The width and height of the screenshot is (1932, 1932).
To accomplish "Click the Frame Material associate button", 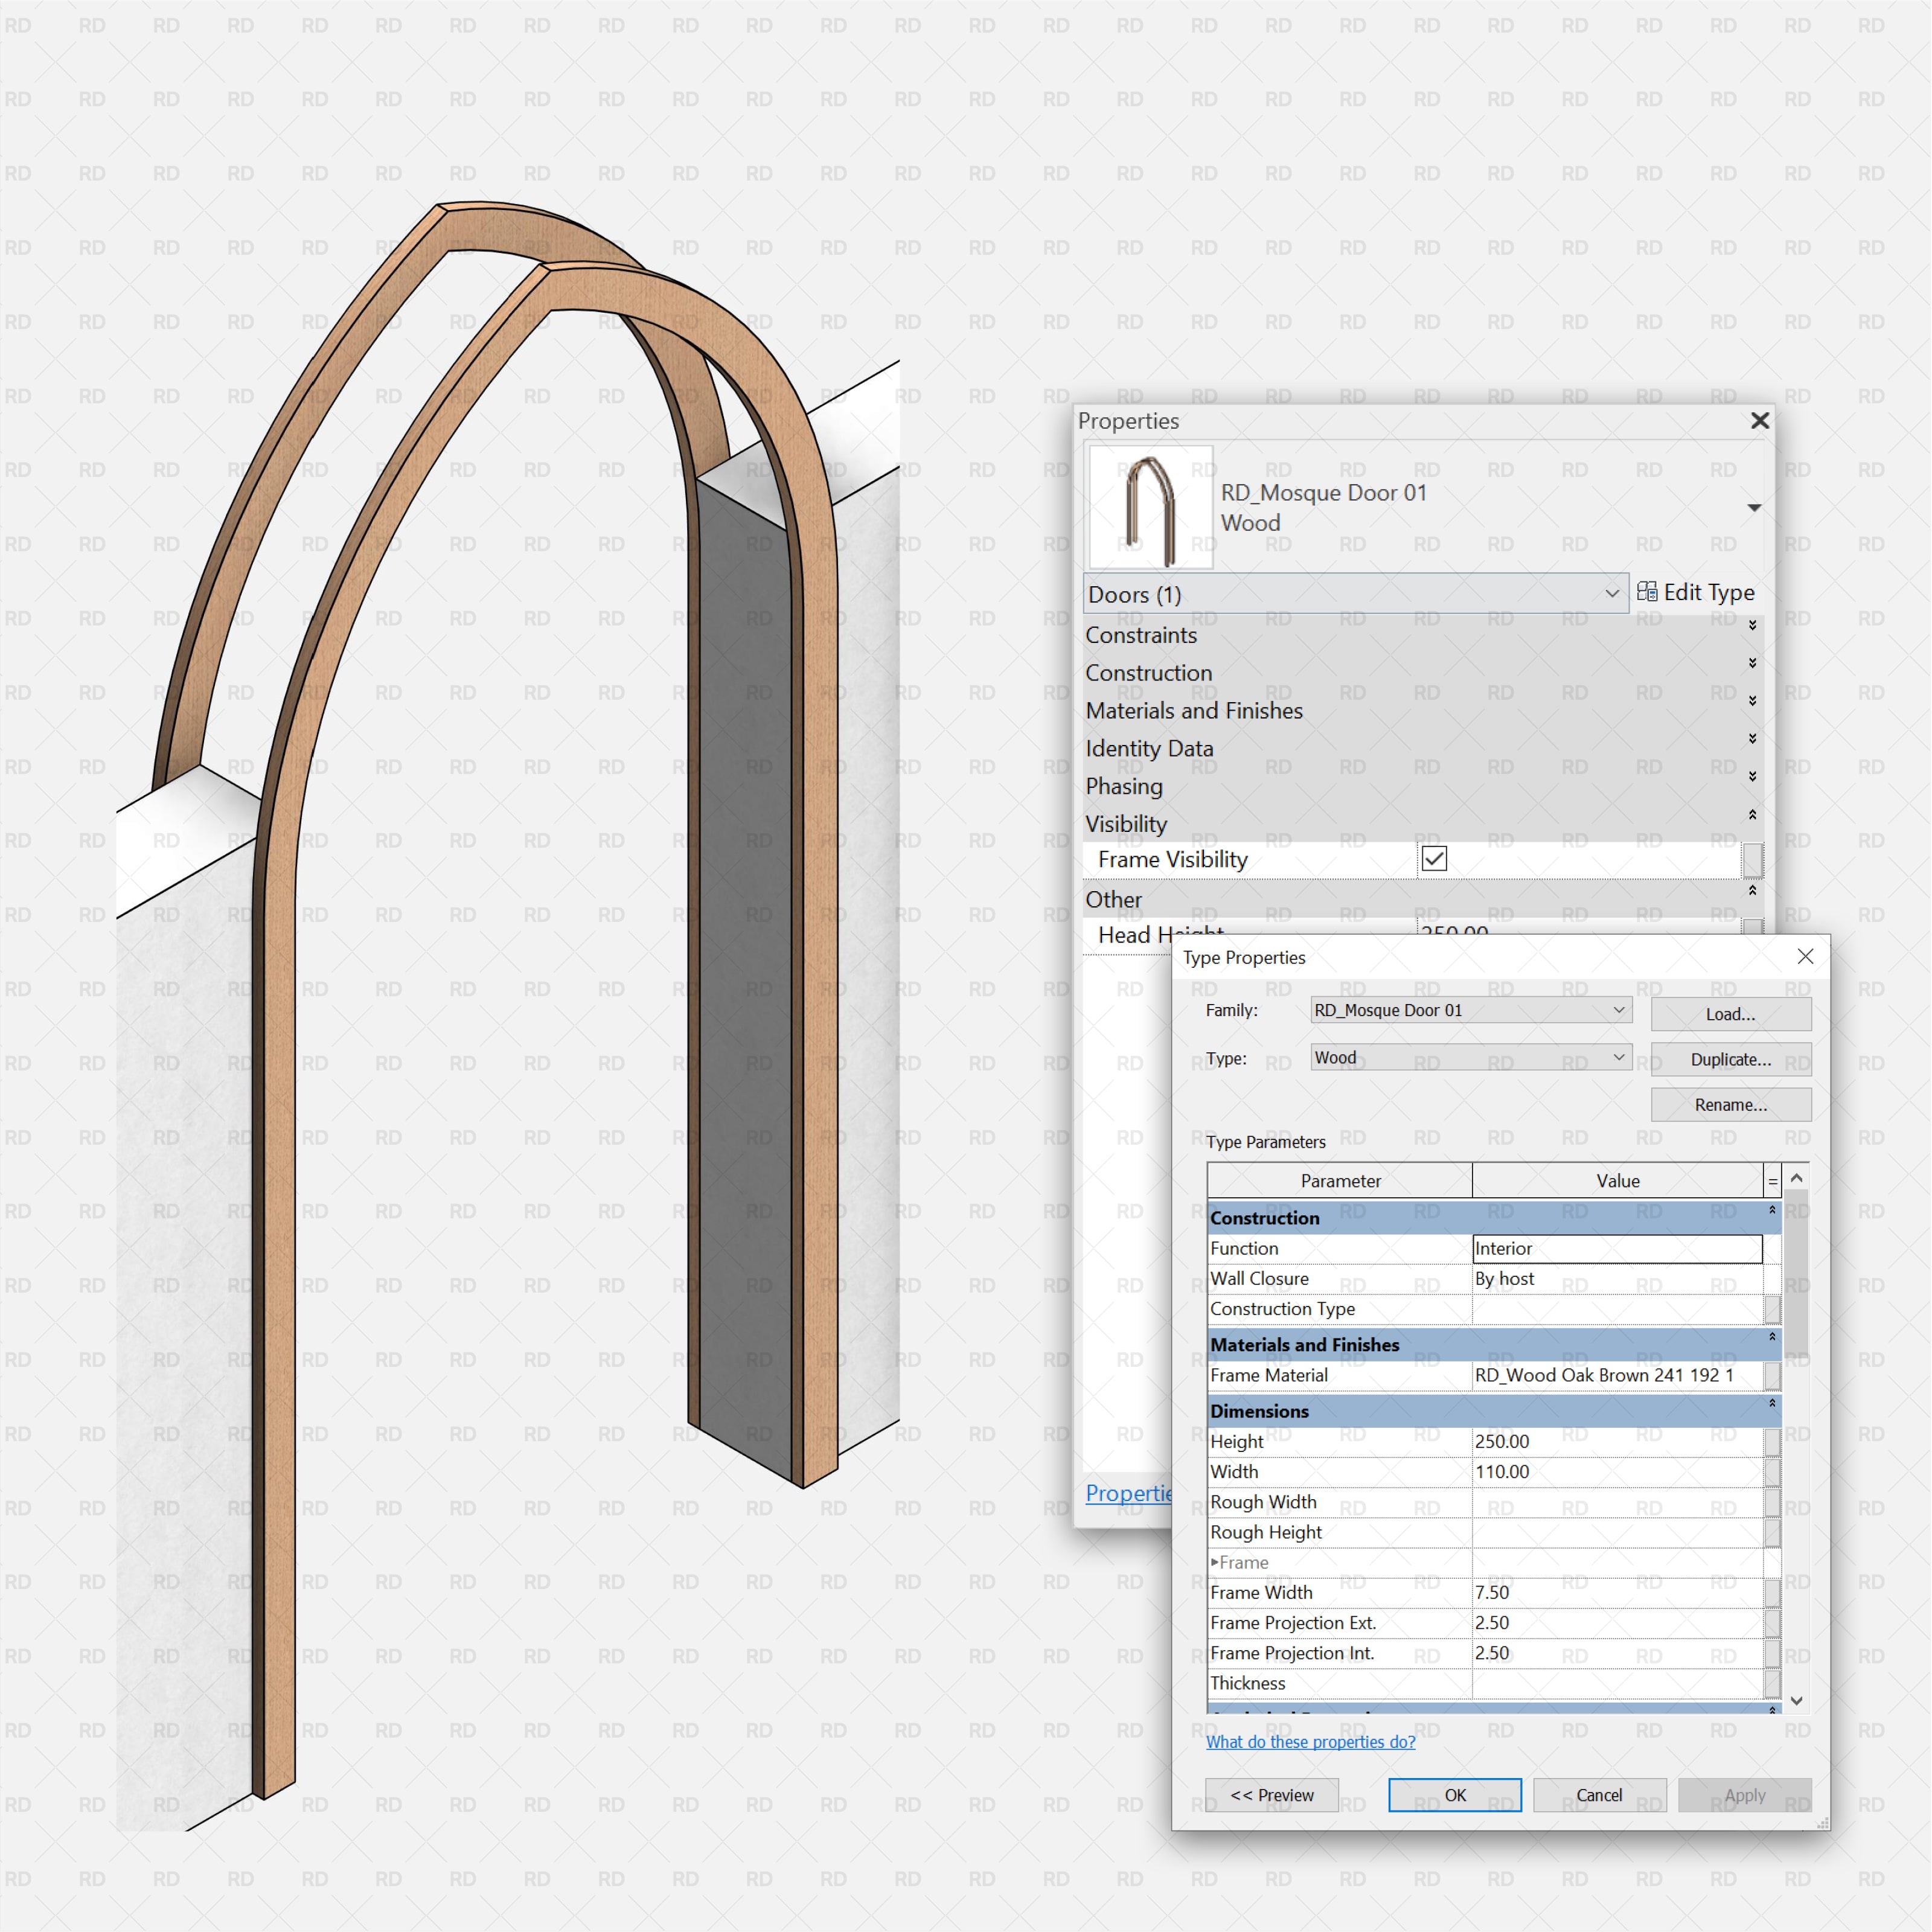I will coord(1772,1375).
